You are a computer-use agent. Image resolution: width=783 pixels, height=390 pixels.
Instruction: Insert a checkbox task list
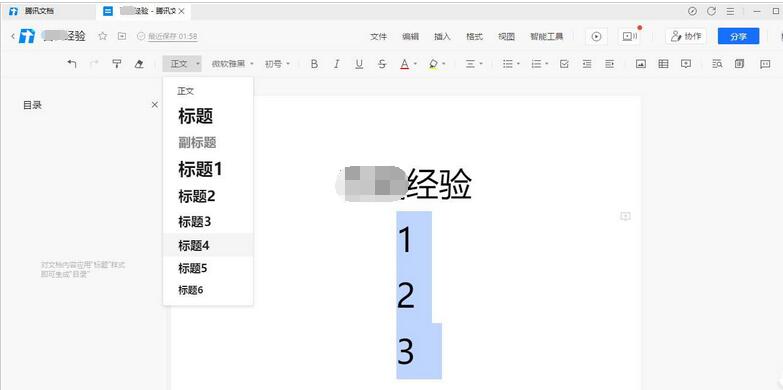[x=564, y=64]
